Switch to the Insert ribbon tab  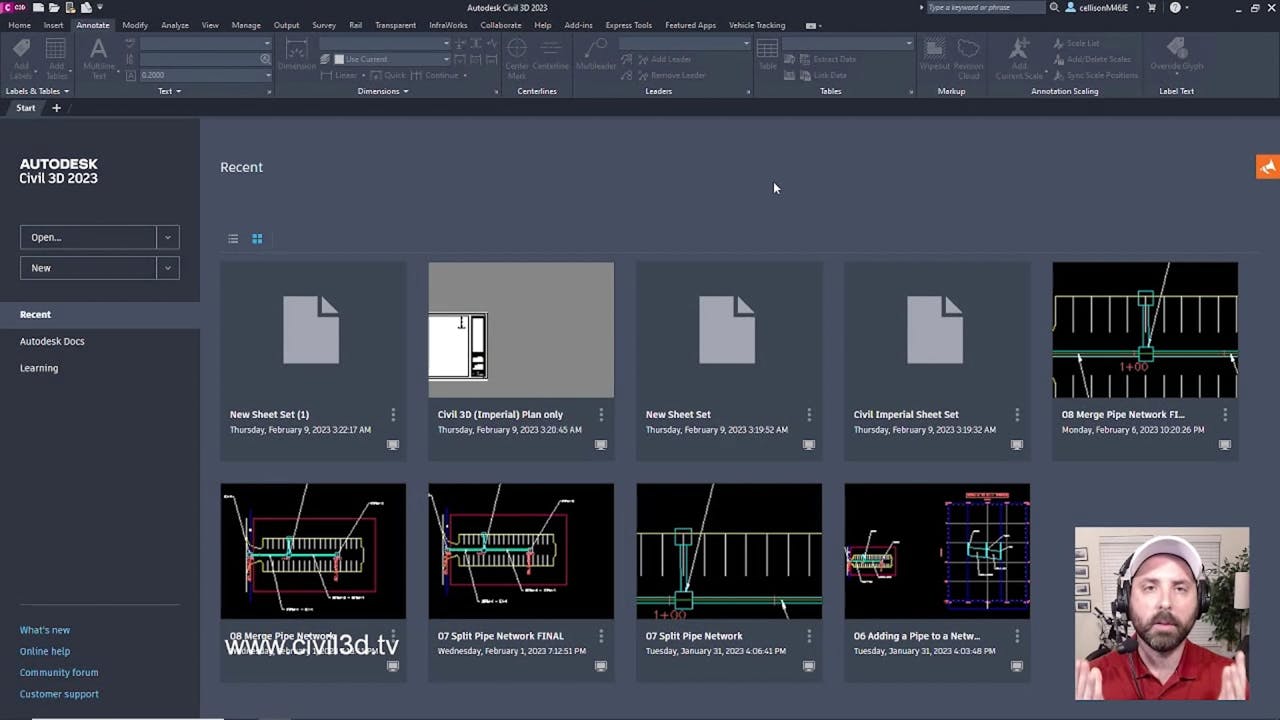pos(53,25)
